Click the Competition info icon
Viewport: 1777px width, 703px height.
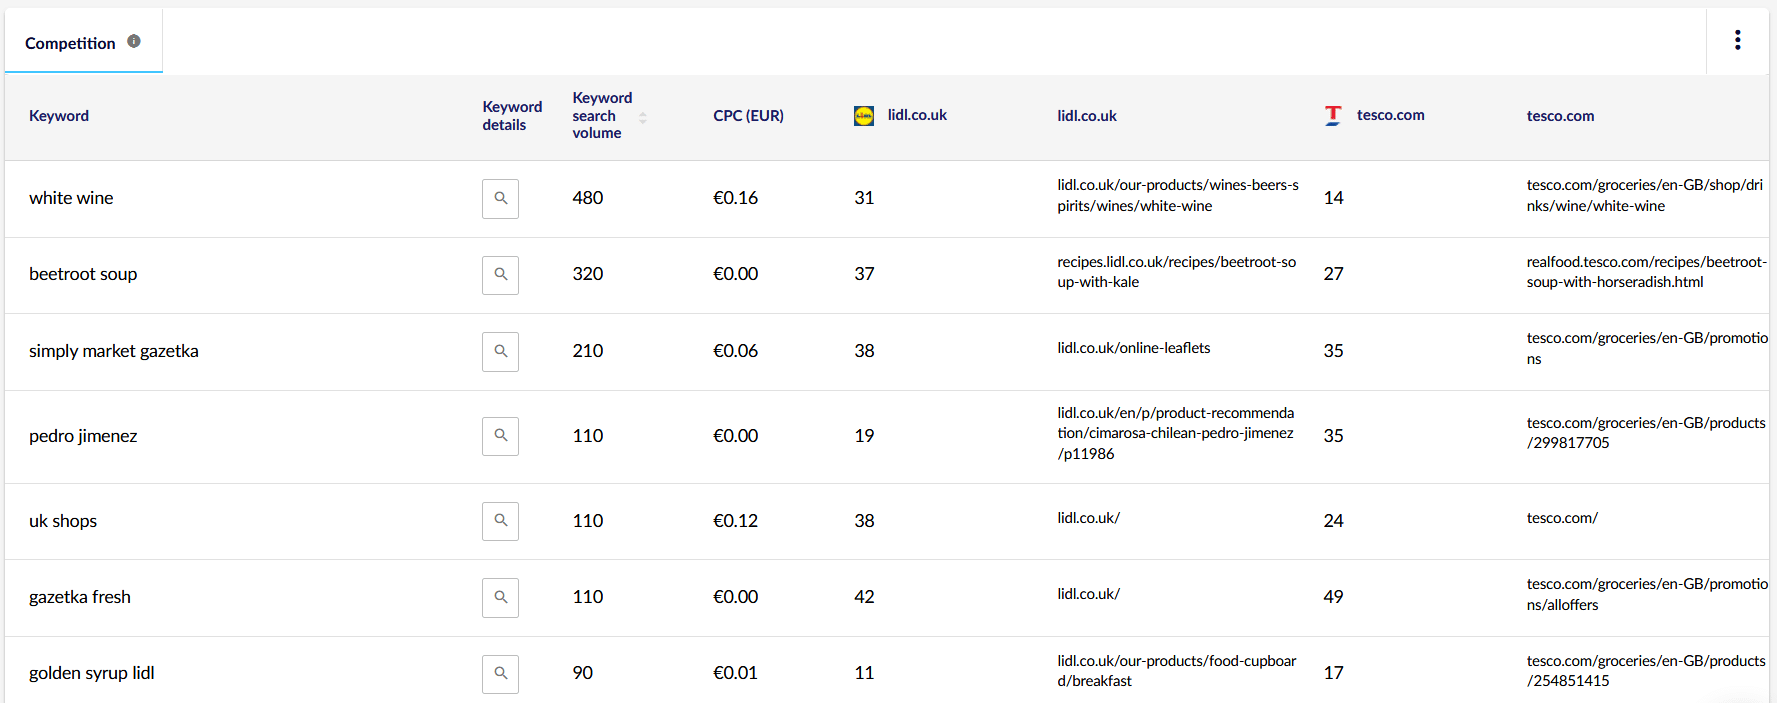click(134, 41)
